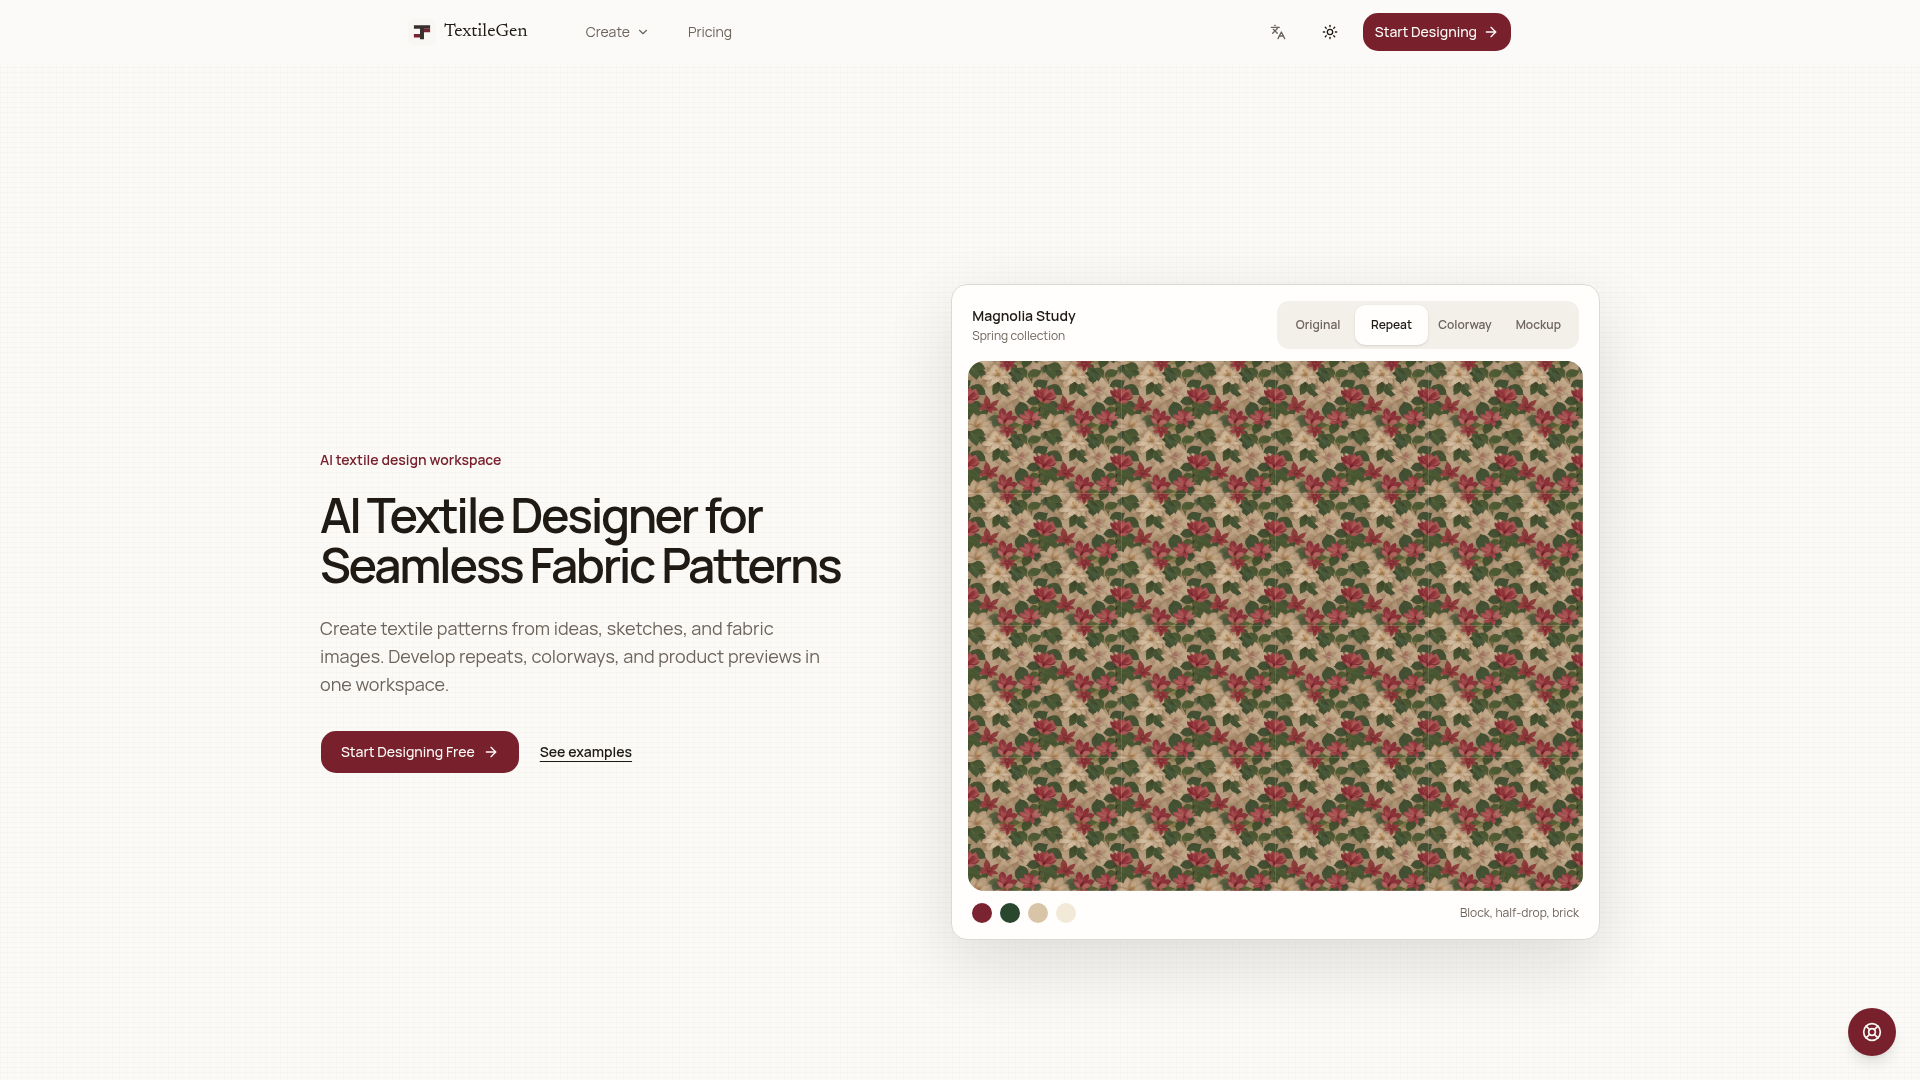Toggle the light/dark theme sun icon
The height and width of the screenshot is (1080, 1920).
coord(1330,32)
